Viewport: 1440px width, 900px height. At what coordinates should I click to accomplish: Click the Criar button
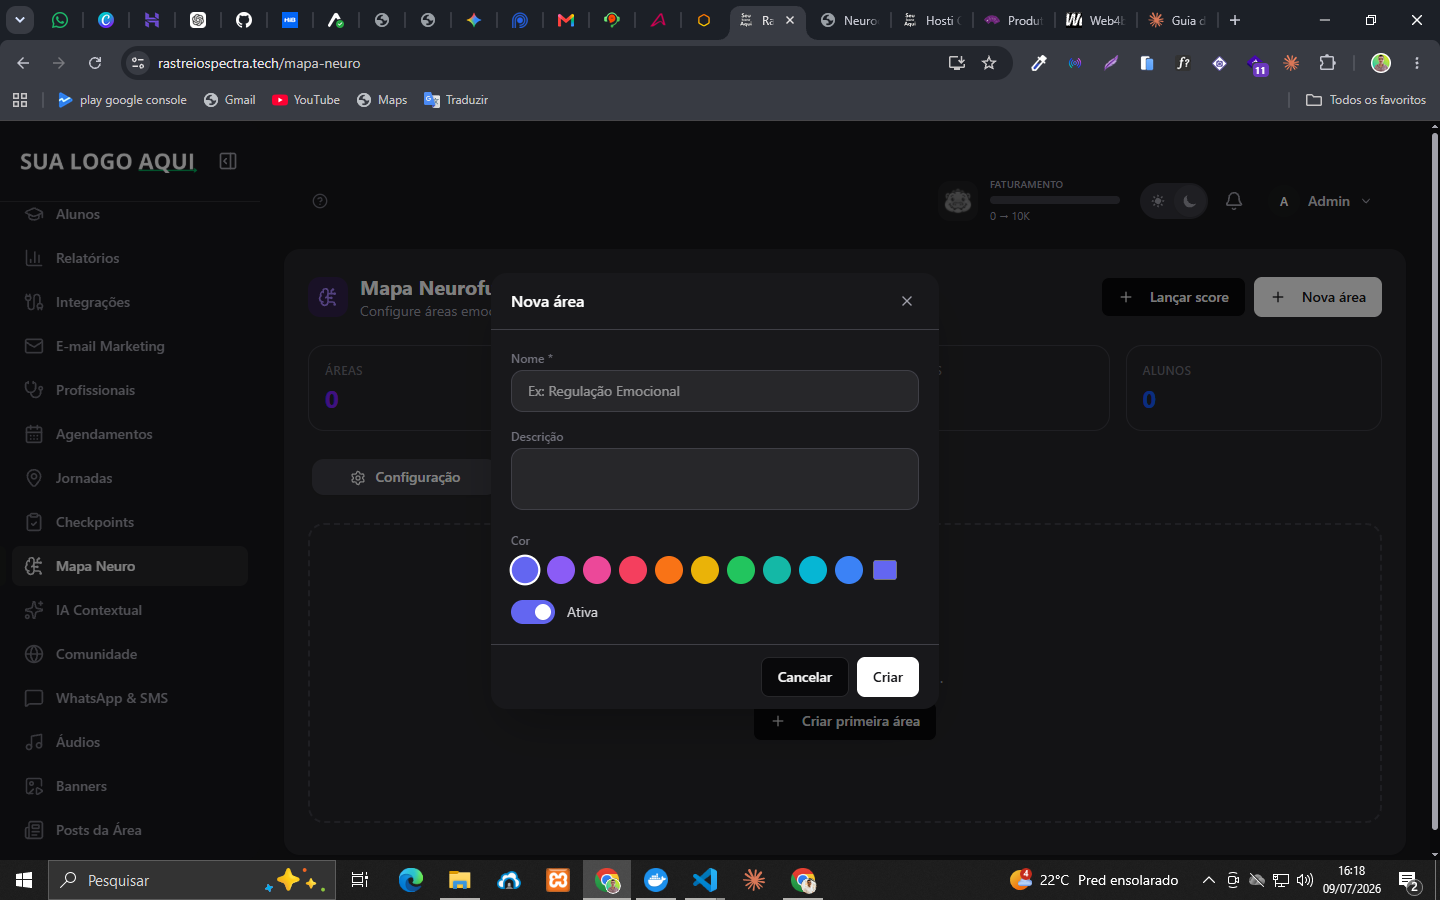click(x=888, y=677)
